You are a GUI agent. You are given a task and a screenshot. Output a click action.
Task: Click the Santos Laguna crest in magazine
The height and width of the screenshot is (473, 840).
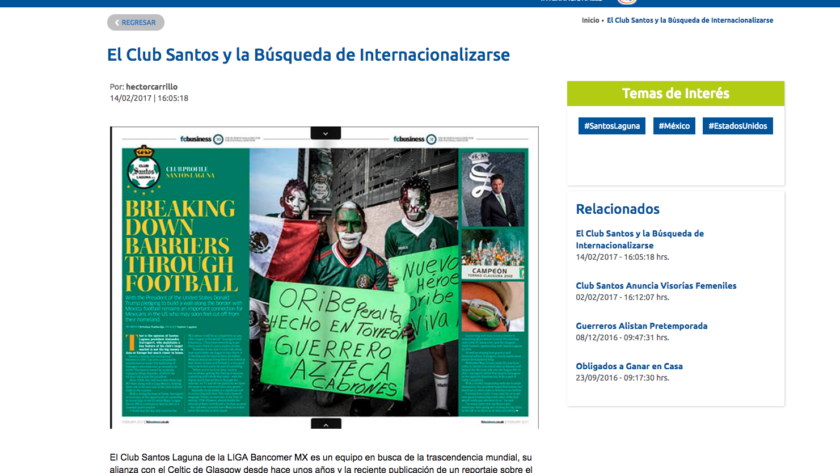[143, 172]
